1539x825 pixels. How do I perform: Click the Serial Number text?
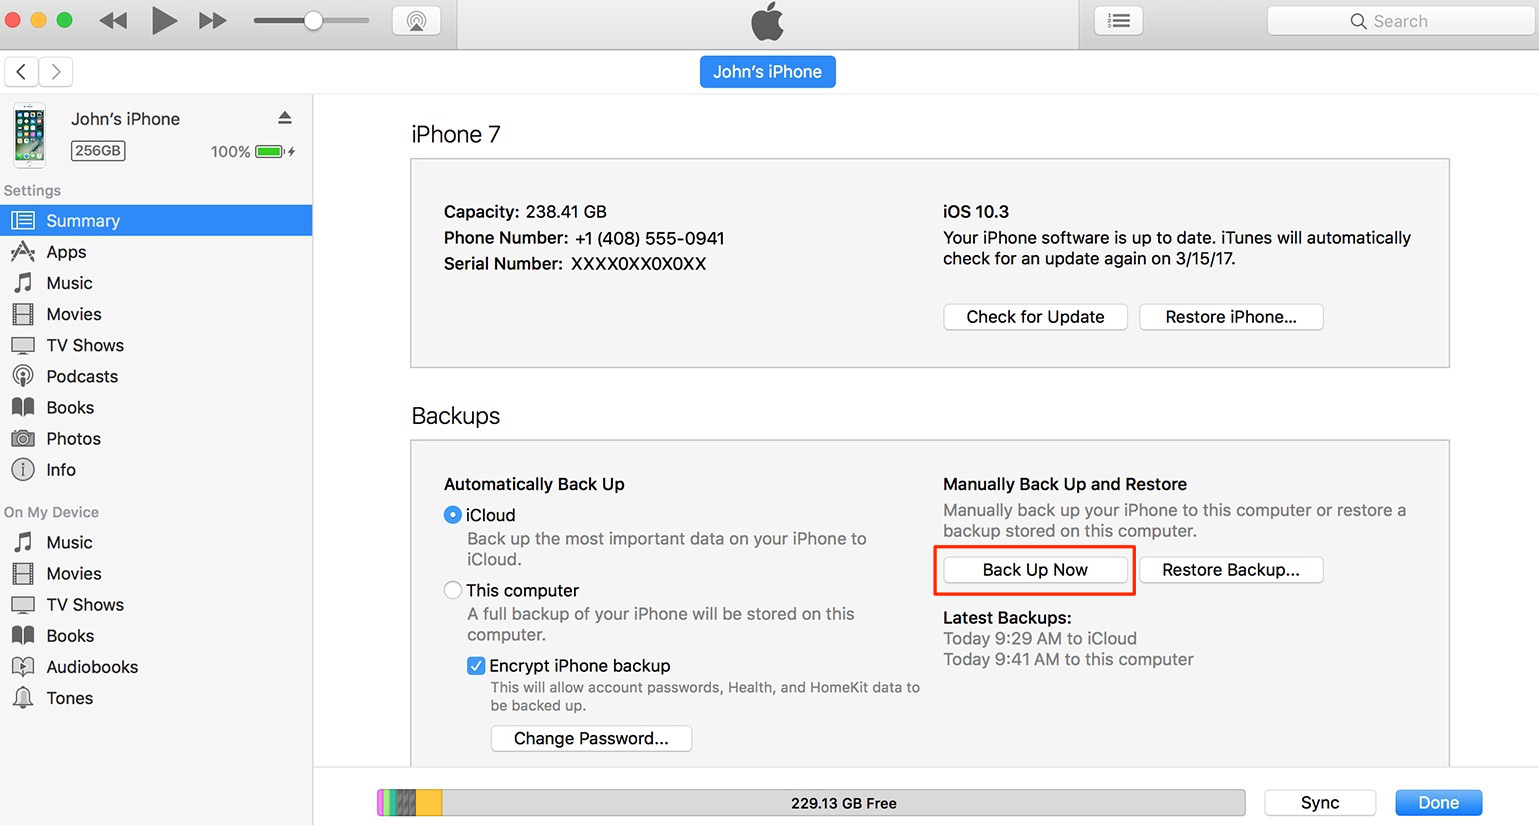pos(575,264)
